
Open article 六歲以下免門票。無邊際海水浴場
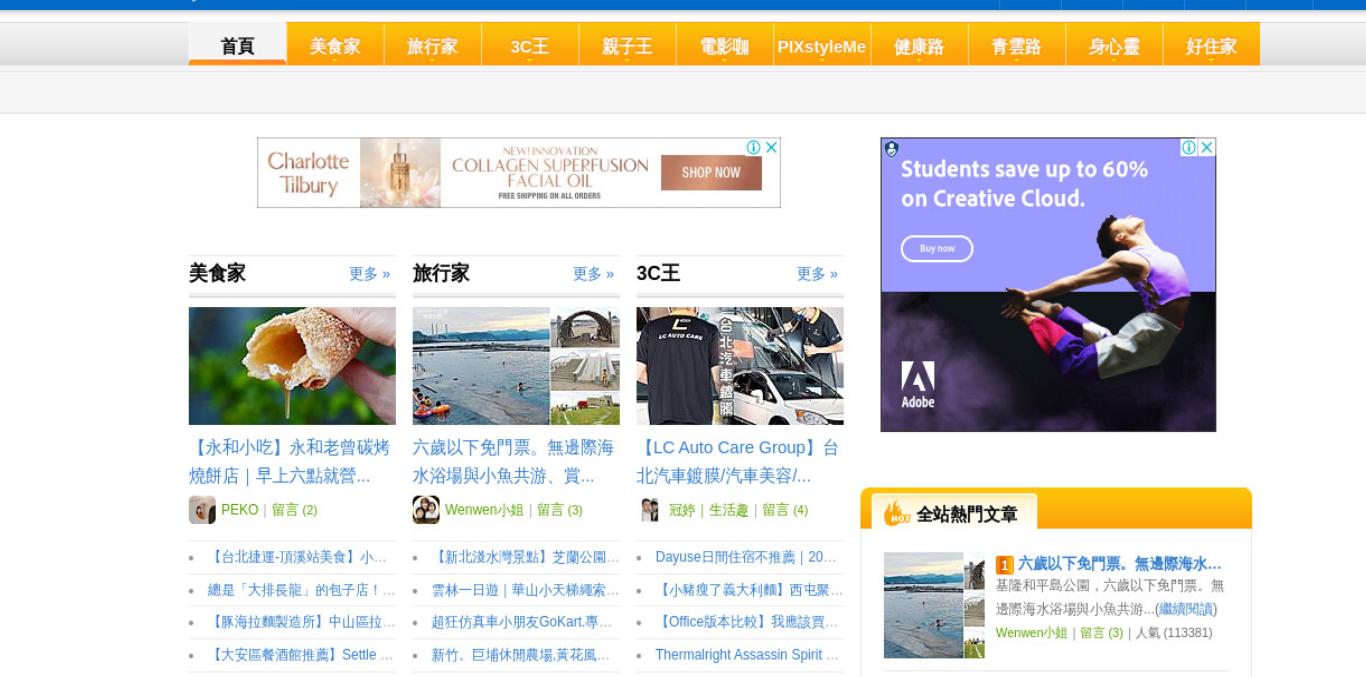514,461
